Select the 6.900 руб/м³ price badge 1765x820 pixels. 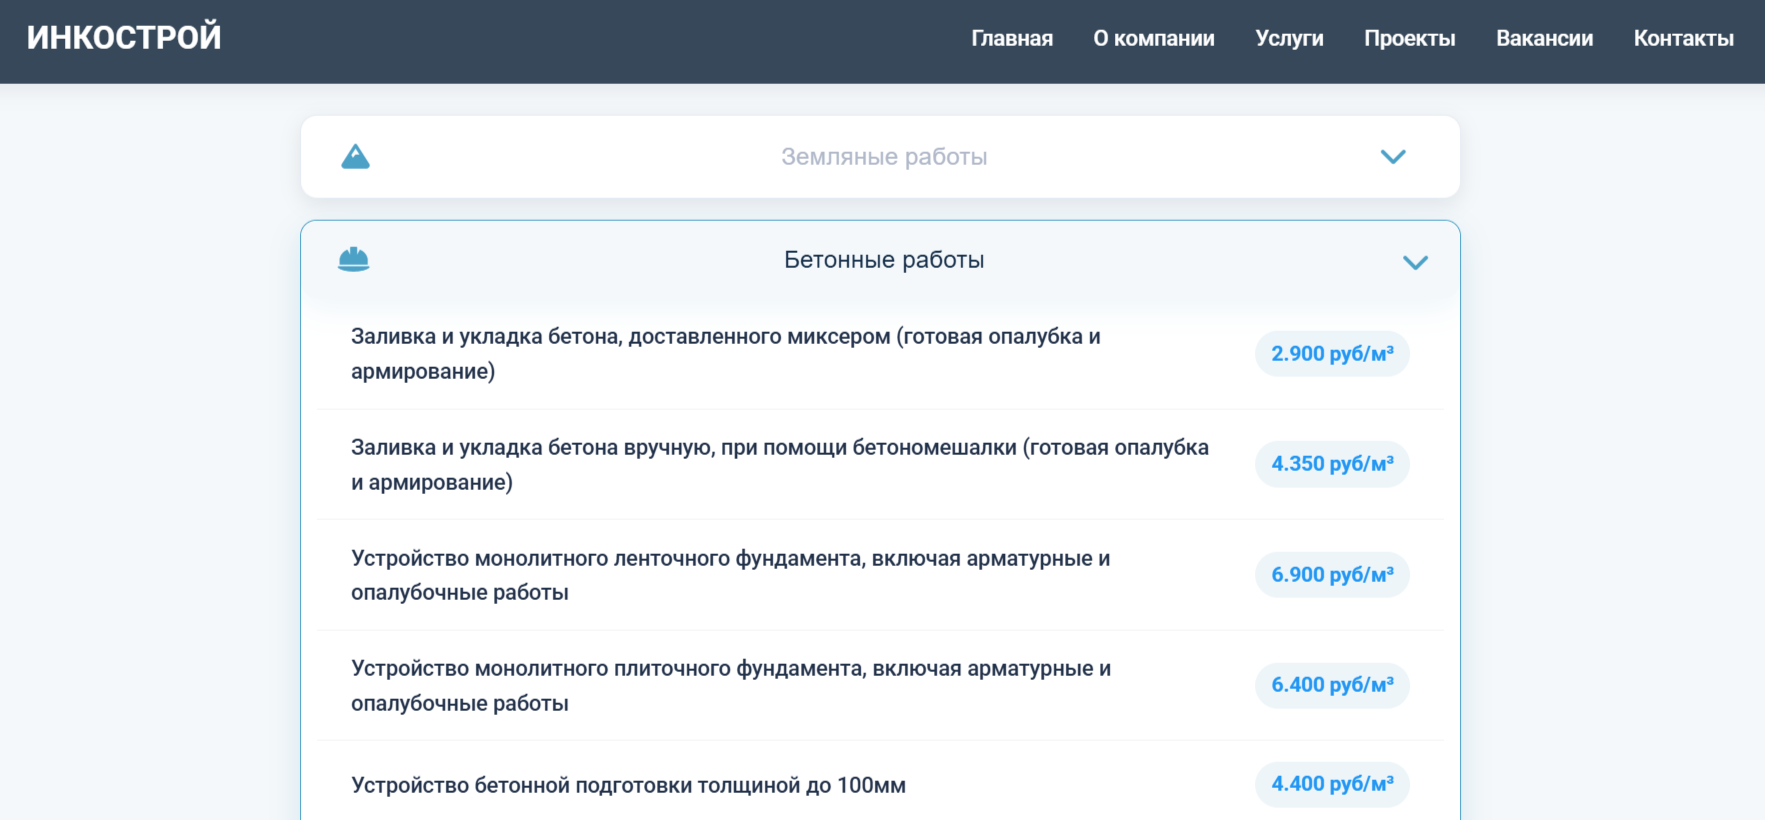coord(1332,575)
